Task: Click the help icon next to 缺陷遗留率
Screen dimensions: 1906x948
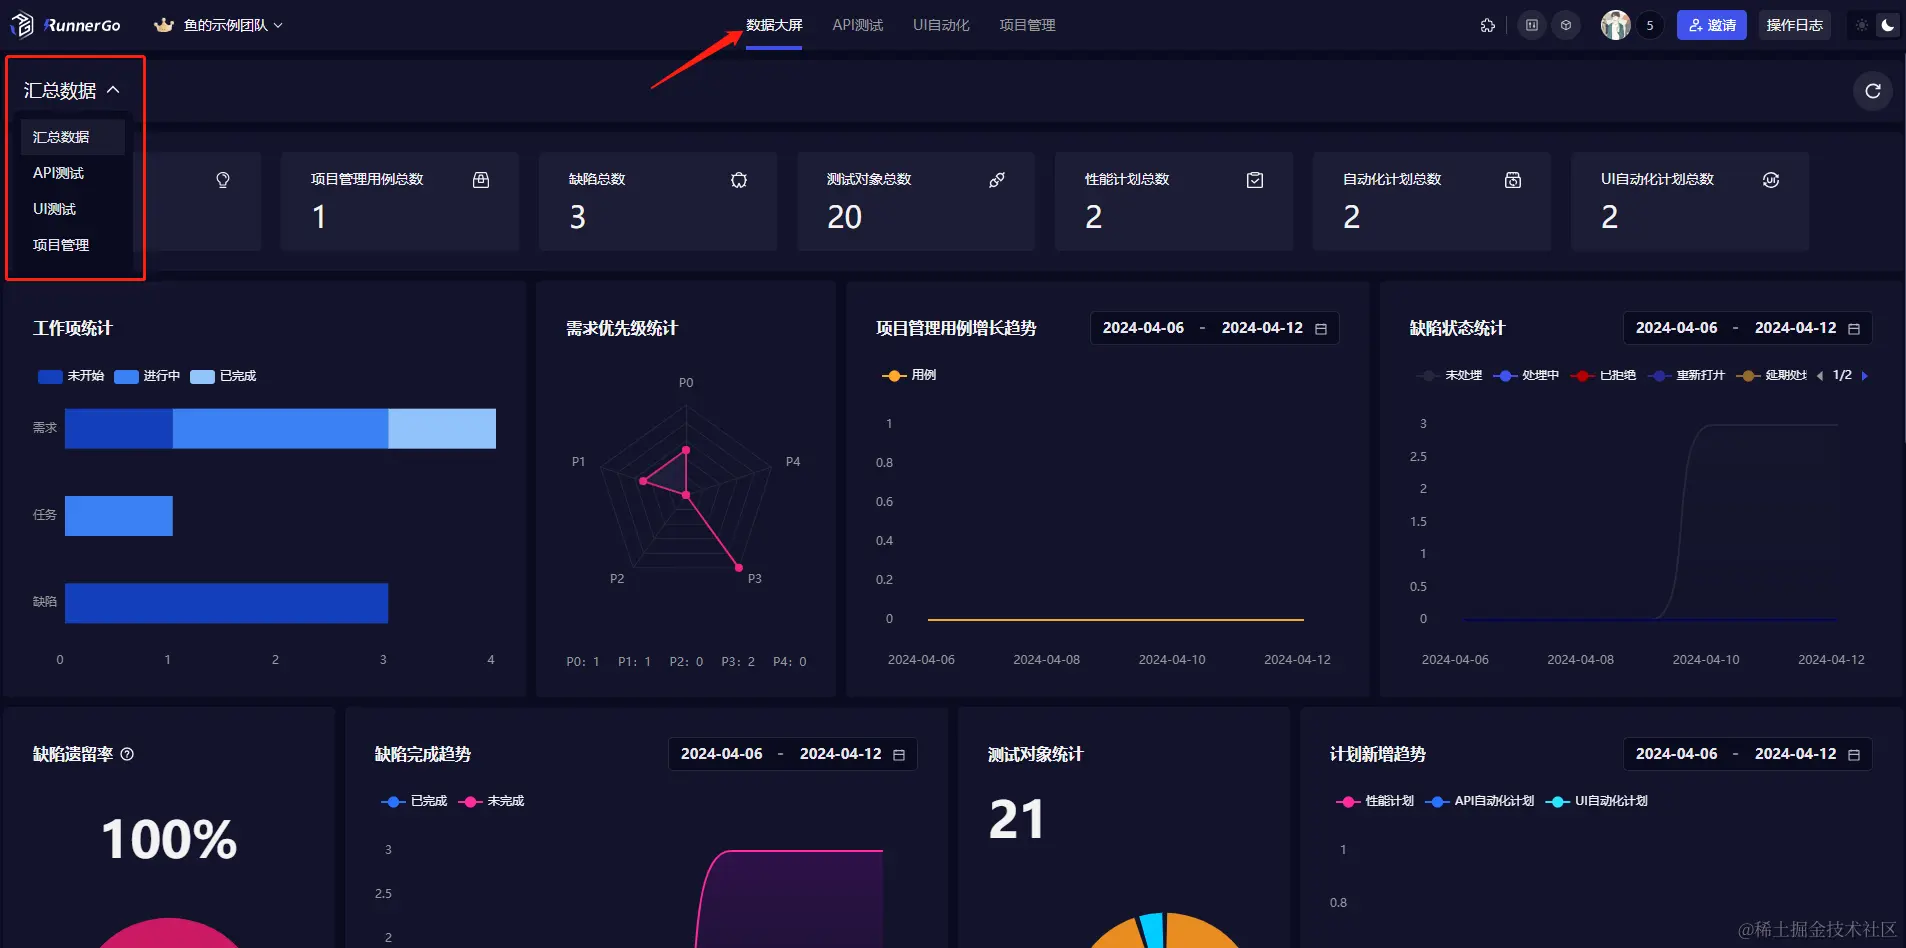Action: (127, 754)
